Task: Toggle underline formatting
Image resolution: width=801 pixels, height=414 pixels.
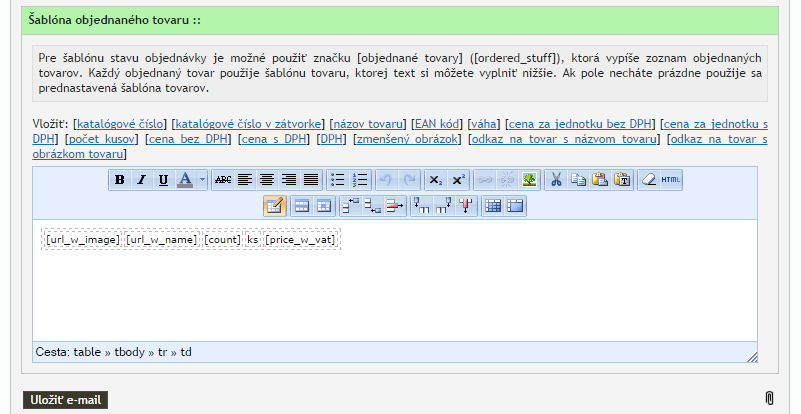Action: pos(162,180)
